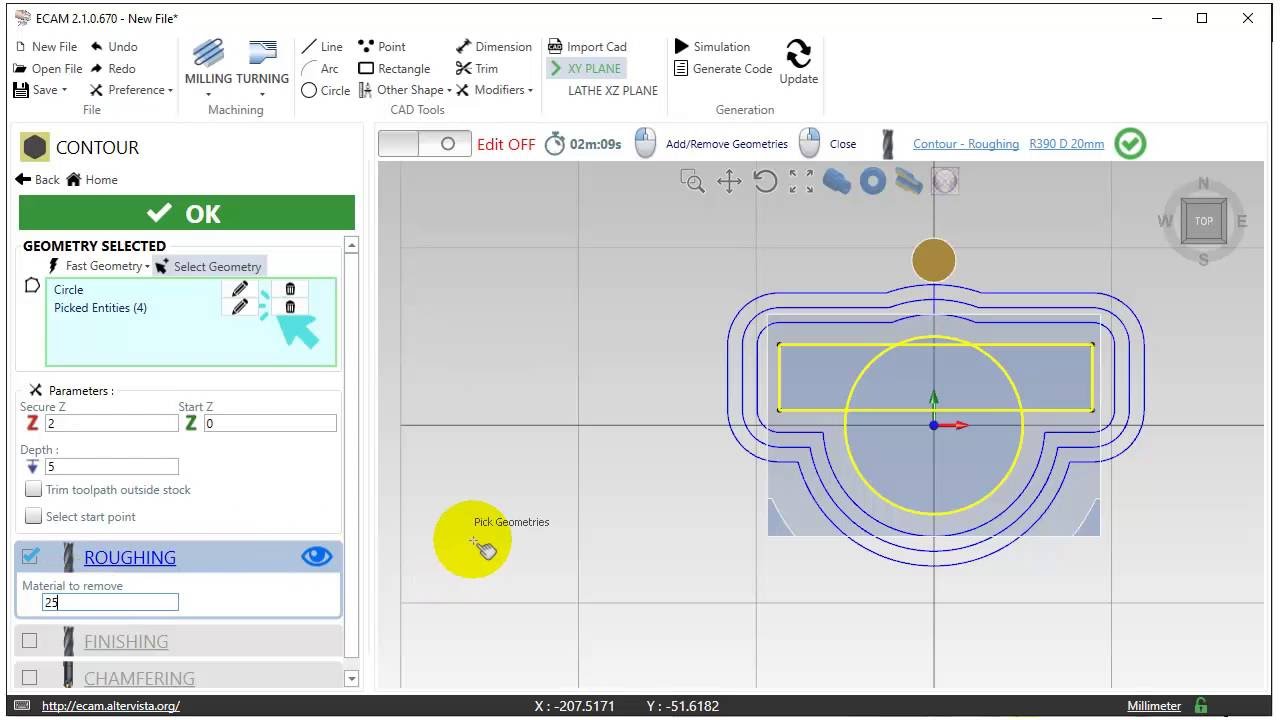
Task: Run the Simulation
Action: coord(712,47)
